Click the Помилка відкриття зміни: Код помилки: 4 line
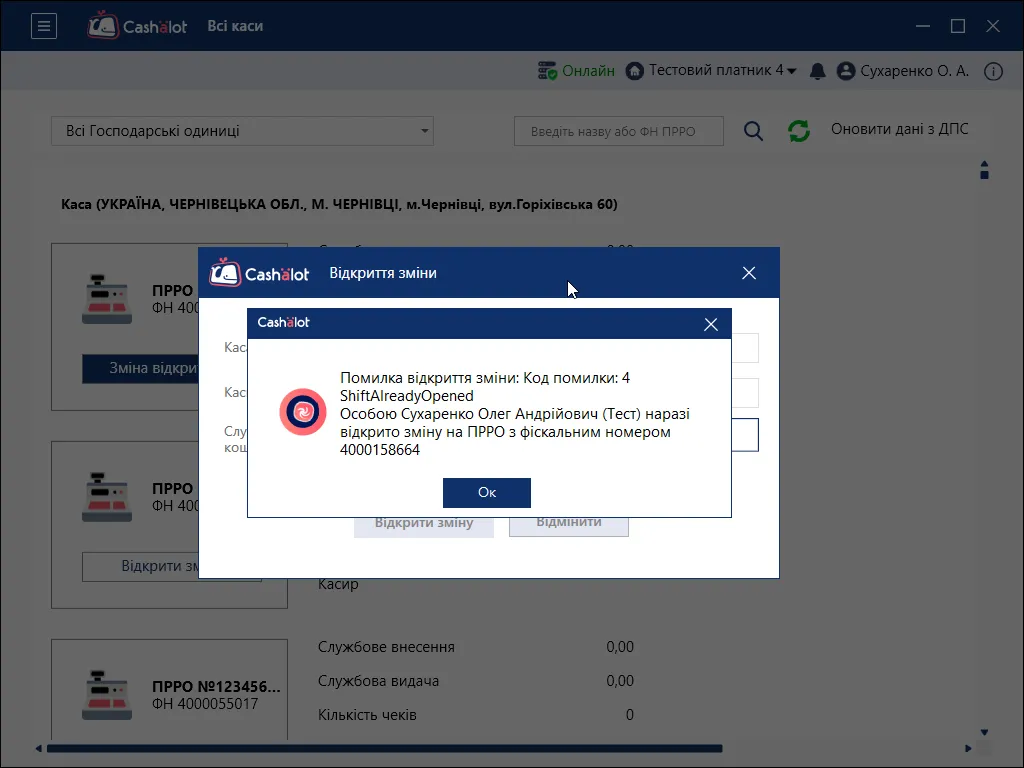 pos(485,378)
